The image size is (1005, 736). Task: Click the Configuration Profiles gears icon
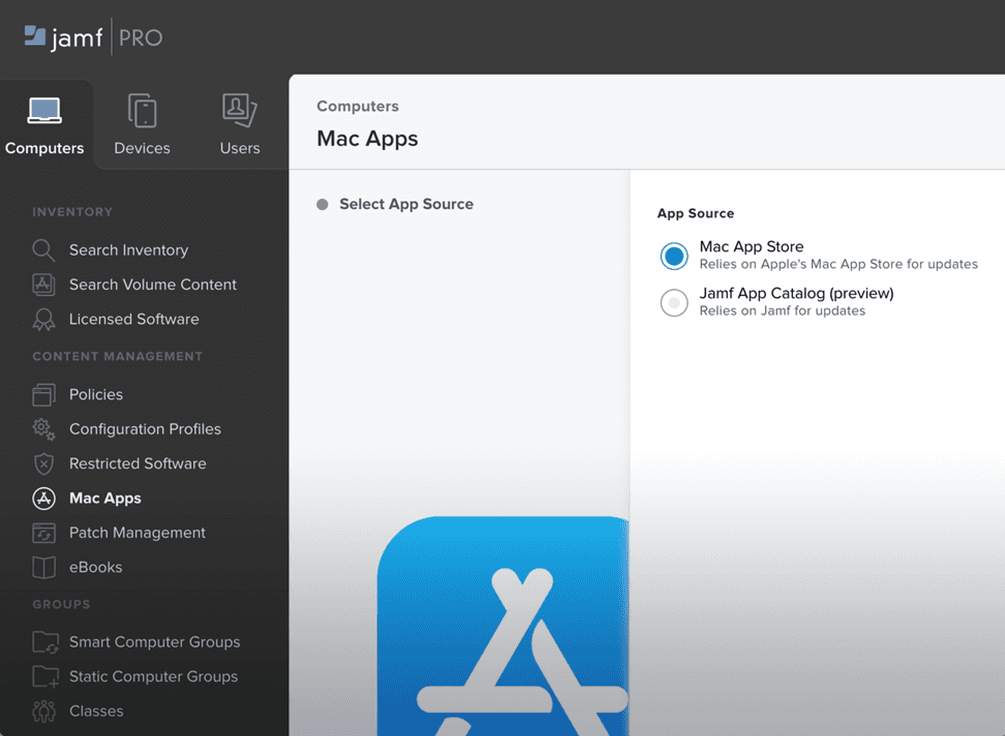tap(44, 429)
